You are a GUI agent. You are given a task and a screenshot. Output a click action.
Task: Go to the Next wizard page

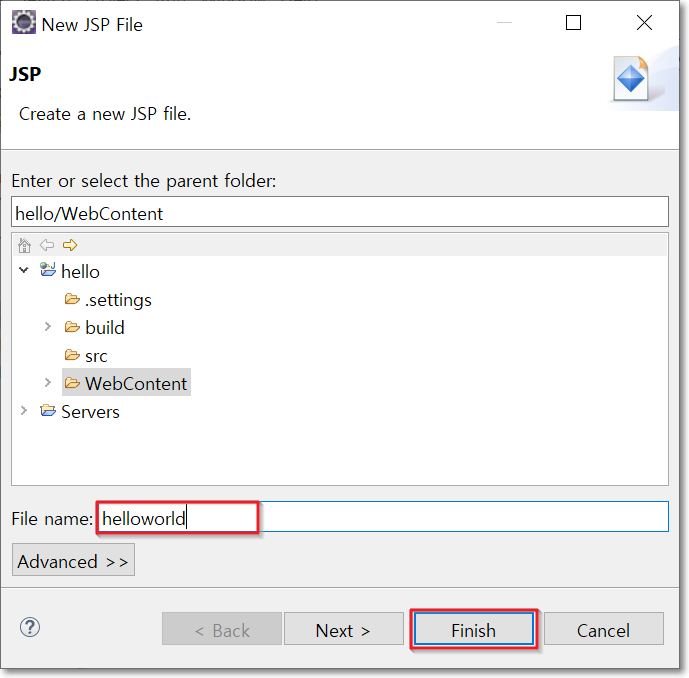pos(343,630)
